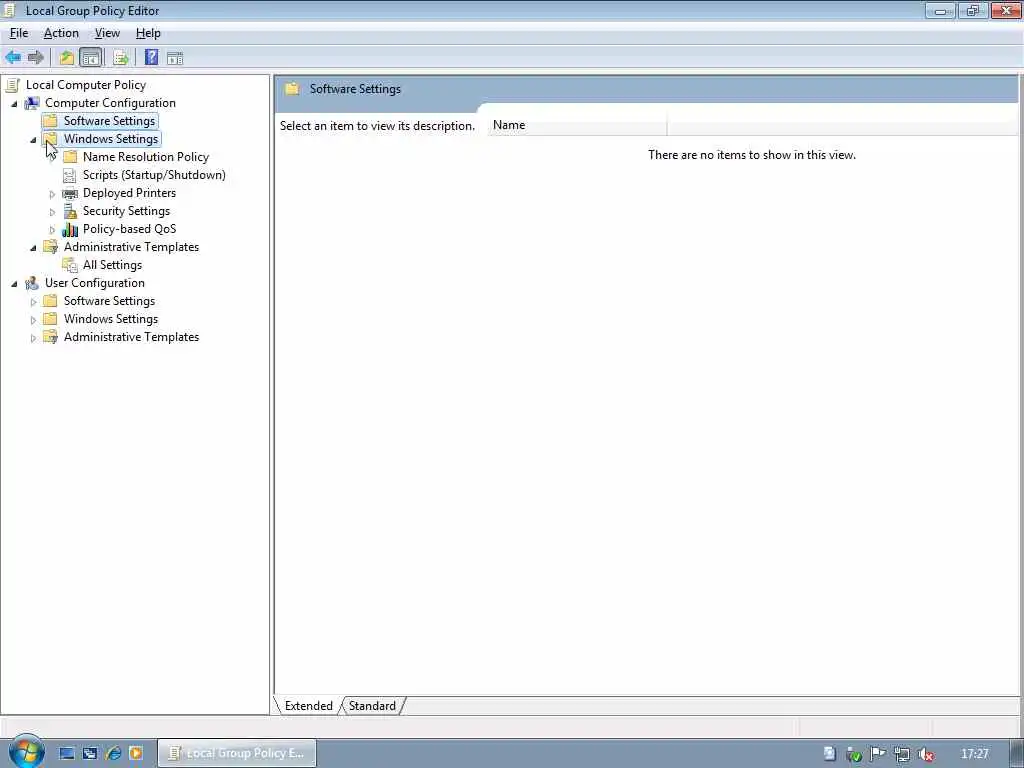1024x768 pixels.
Task: Expand the Deployed Printers node
Action: (x=52, y=194)
